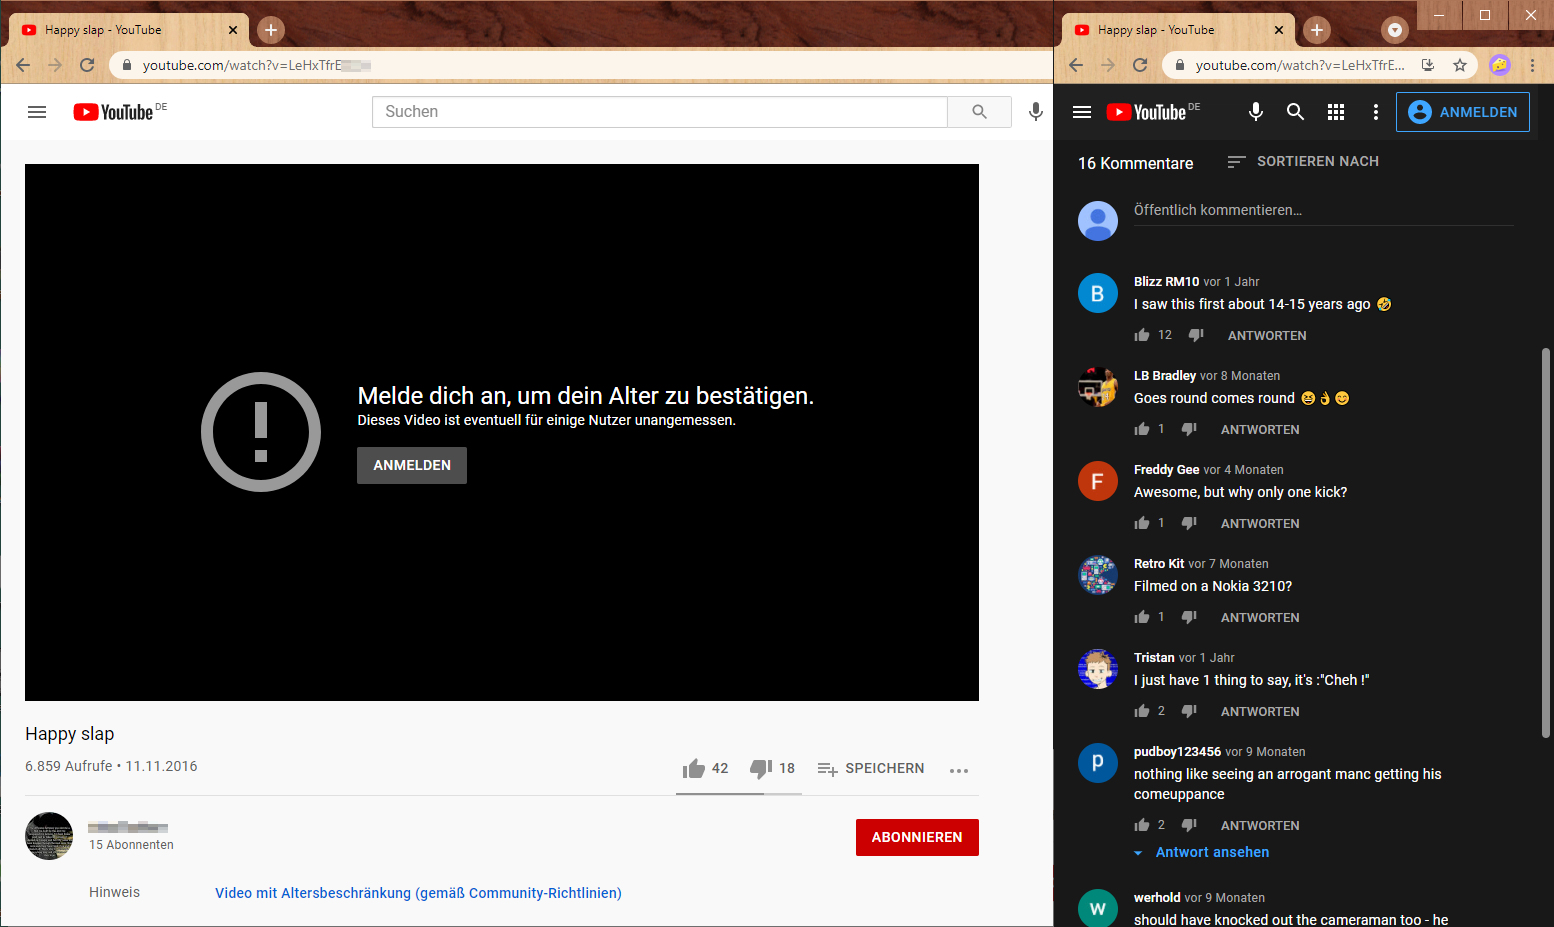The height and width of the screenshot is (927, 1554).
Task: Reply to Retro Kit's comment
Action: 1260,617
